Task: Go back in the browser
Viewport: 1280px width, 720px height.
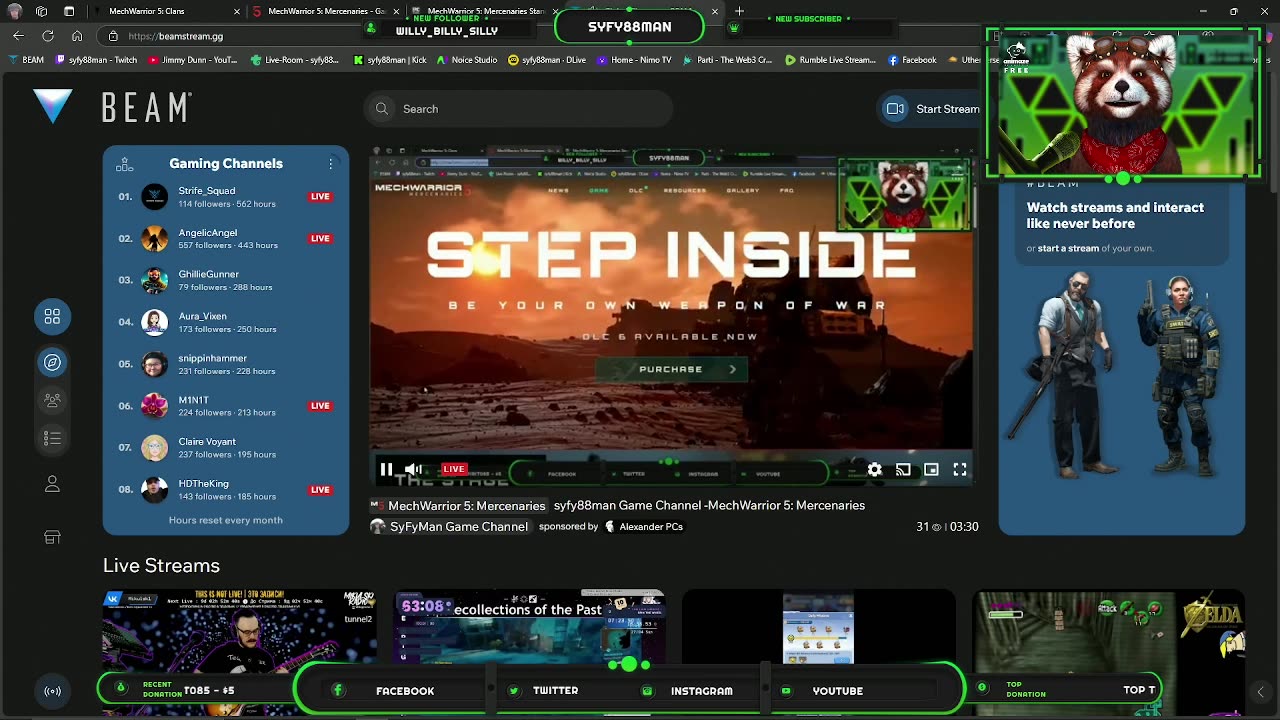Action: tap(18, 36)
